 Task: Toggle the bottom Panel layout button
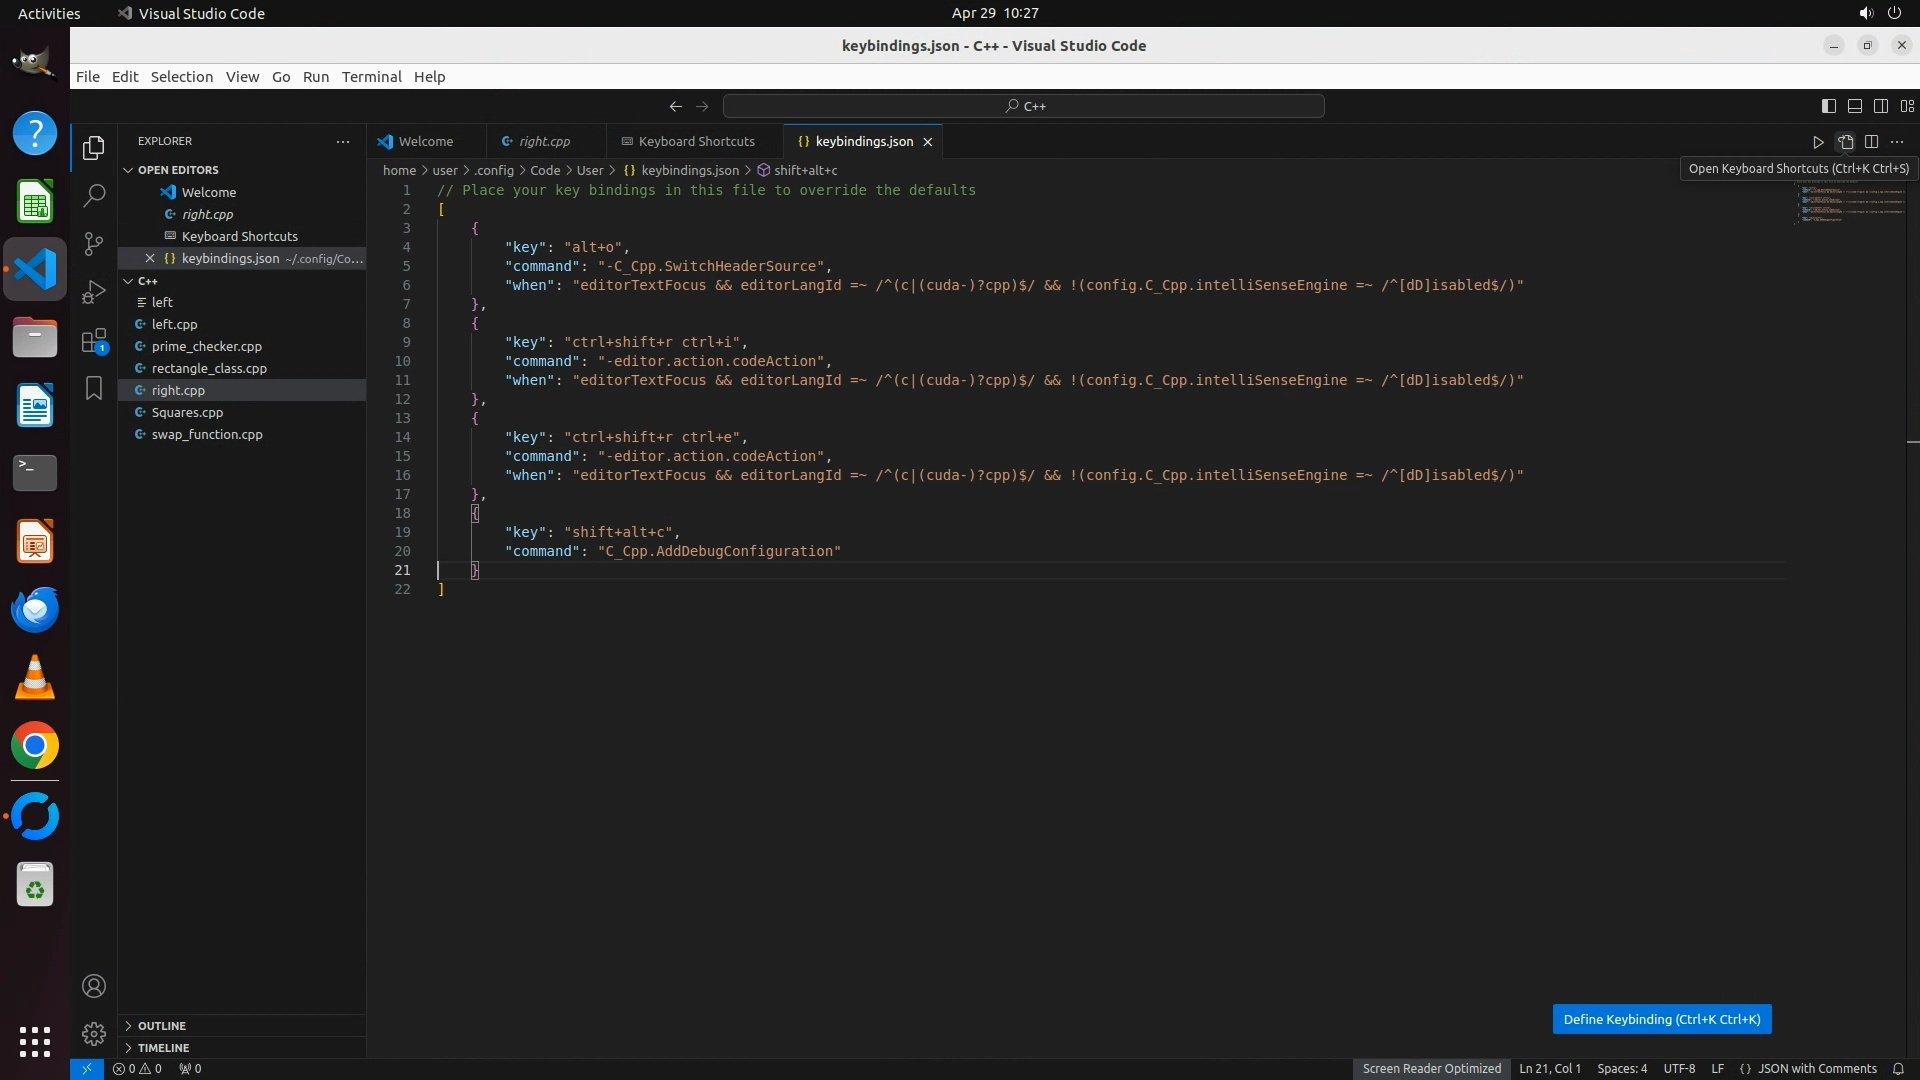click(x=1854, y=106)
